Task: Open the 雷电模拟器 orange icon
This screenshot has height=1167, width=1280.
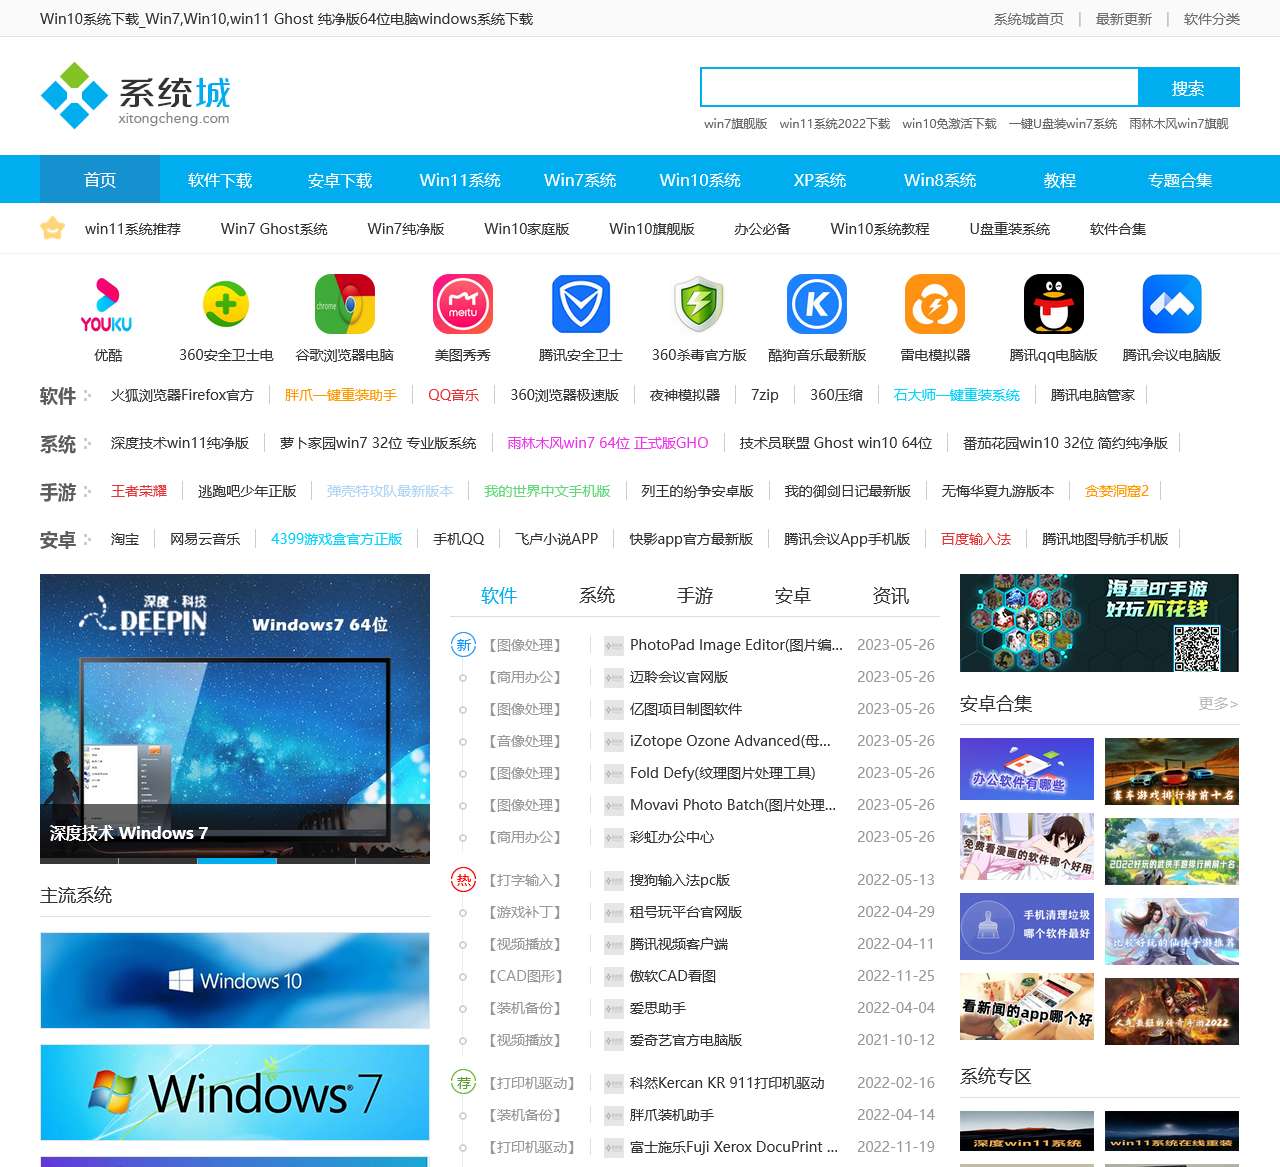Action: (935, 304)
